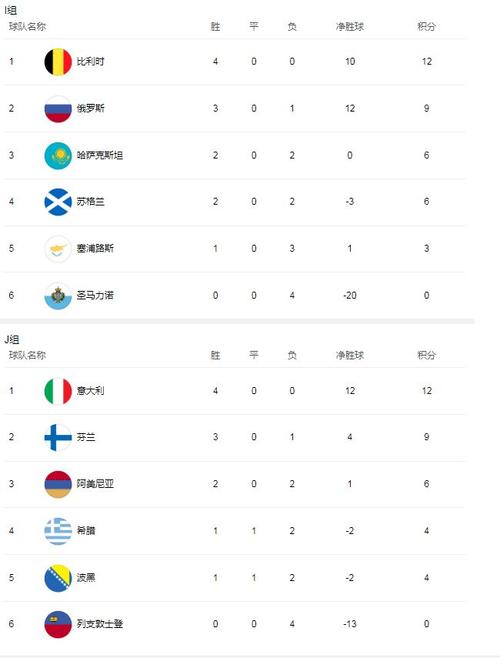Click the Belgium flag icon
The height and width of the screenshot is (658, 500).
58,62
